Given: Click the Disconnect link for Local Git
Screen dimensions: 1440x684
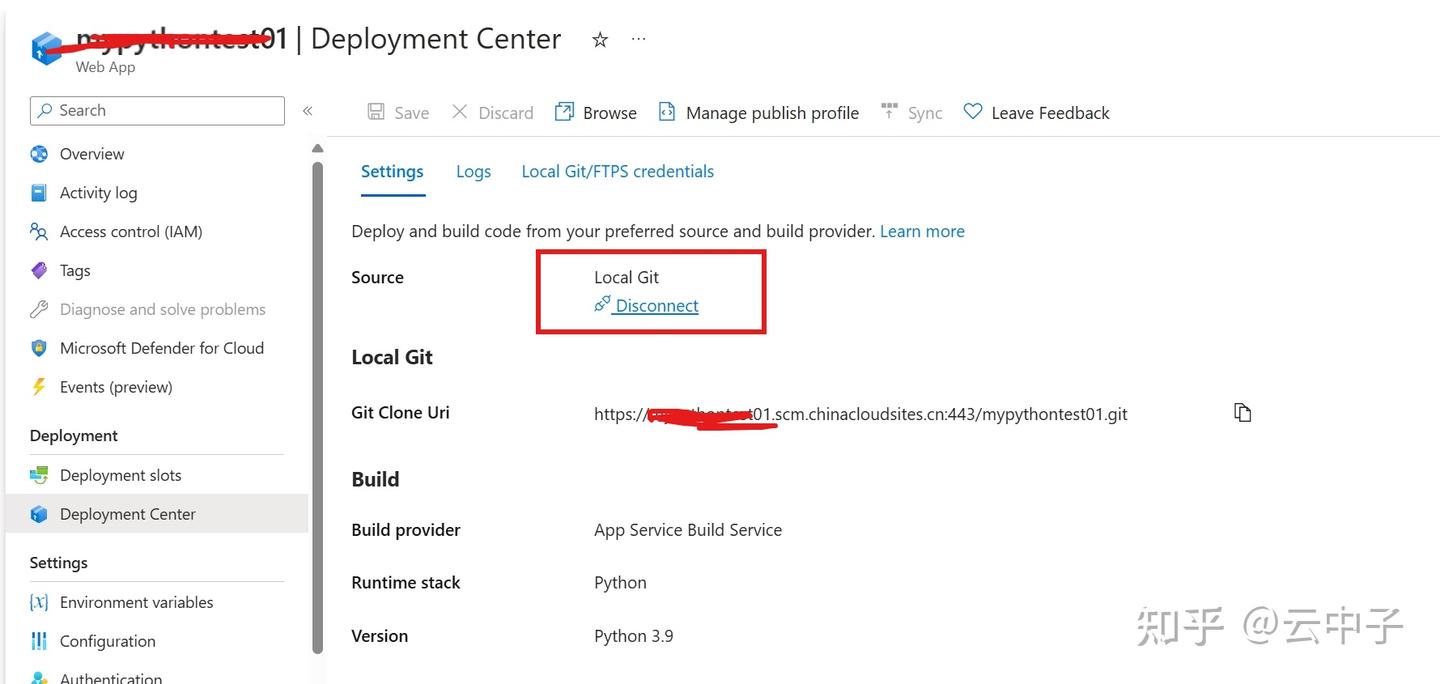Looking at the screenshot, I should tap(655, 305).
